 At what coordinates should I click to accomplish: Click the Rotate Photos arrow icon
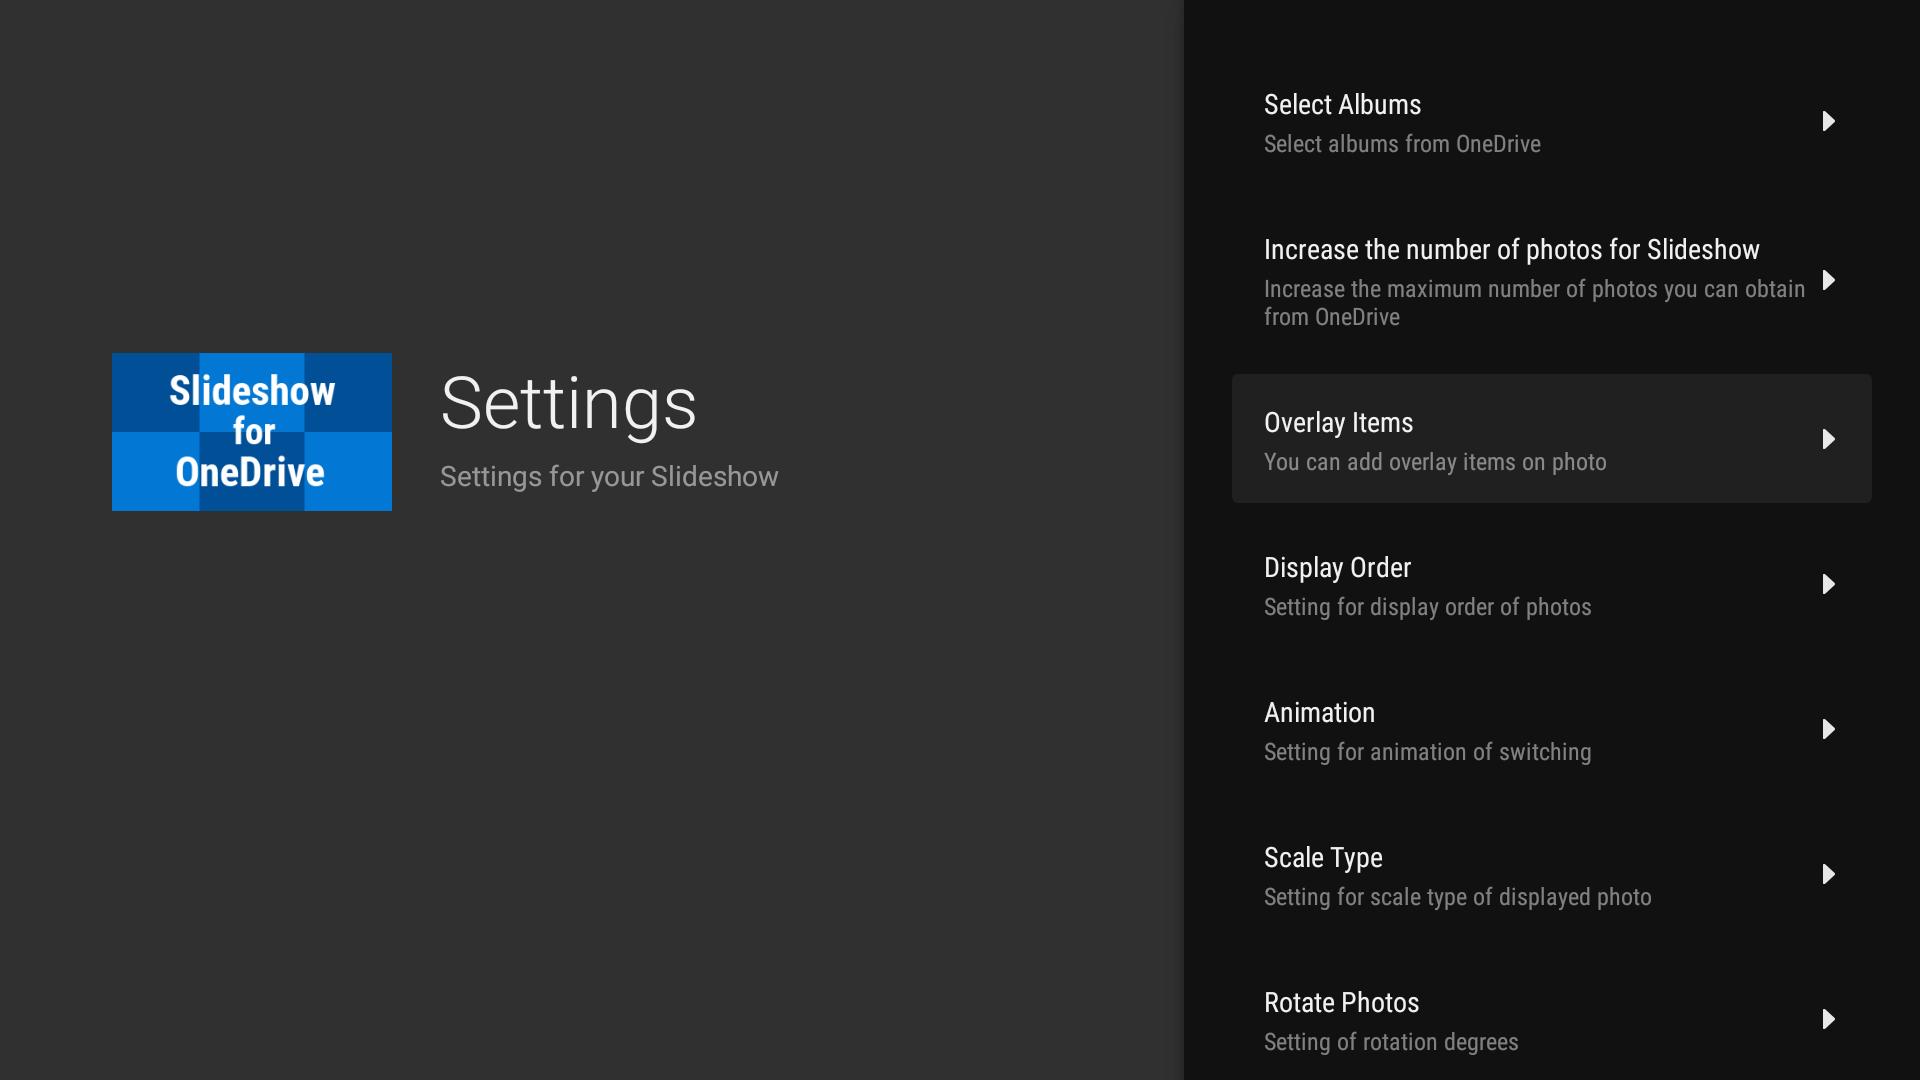pos(1828,1019)
